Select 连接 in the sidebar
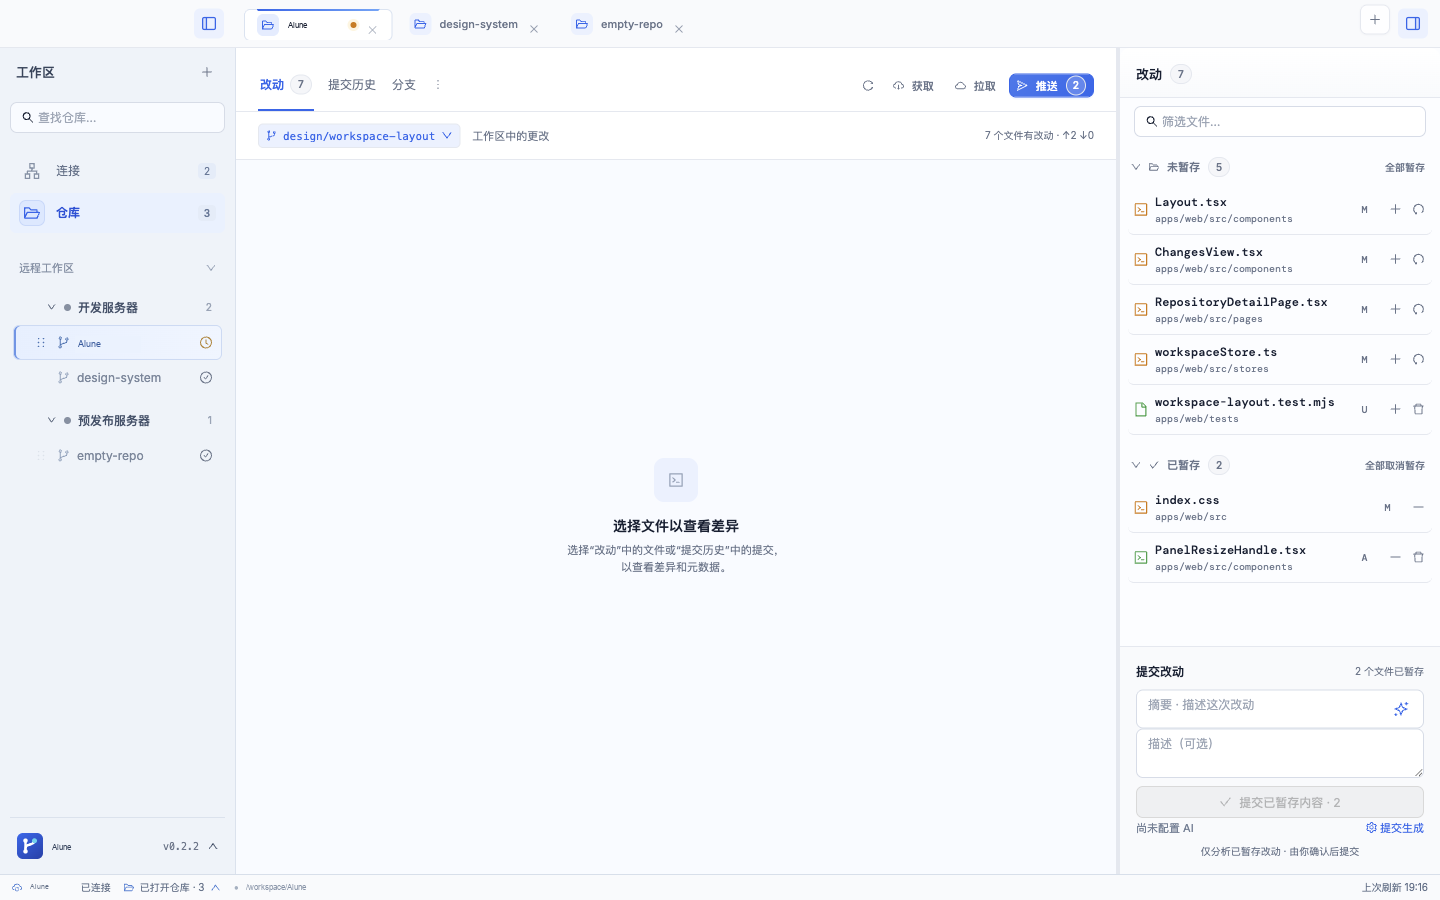1440x900 pixels. (x=117, y=171)
